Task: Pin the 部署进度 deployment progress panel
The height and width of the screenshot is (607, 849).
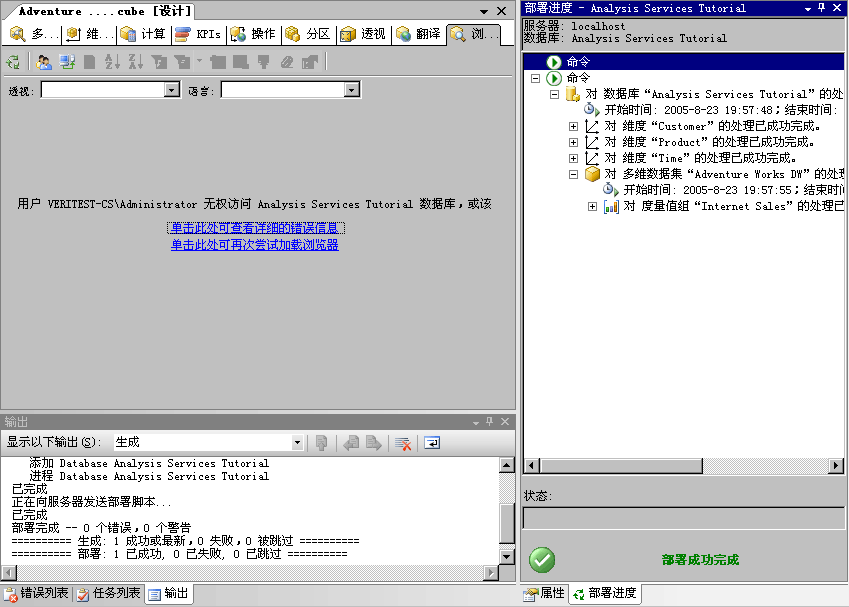Action: (x=821, y=8)
